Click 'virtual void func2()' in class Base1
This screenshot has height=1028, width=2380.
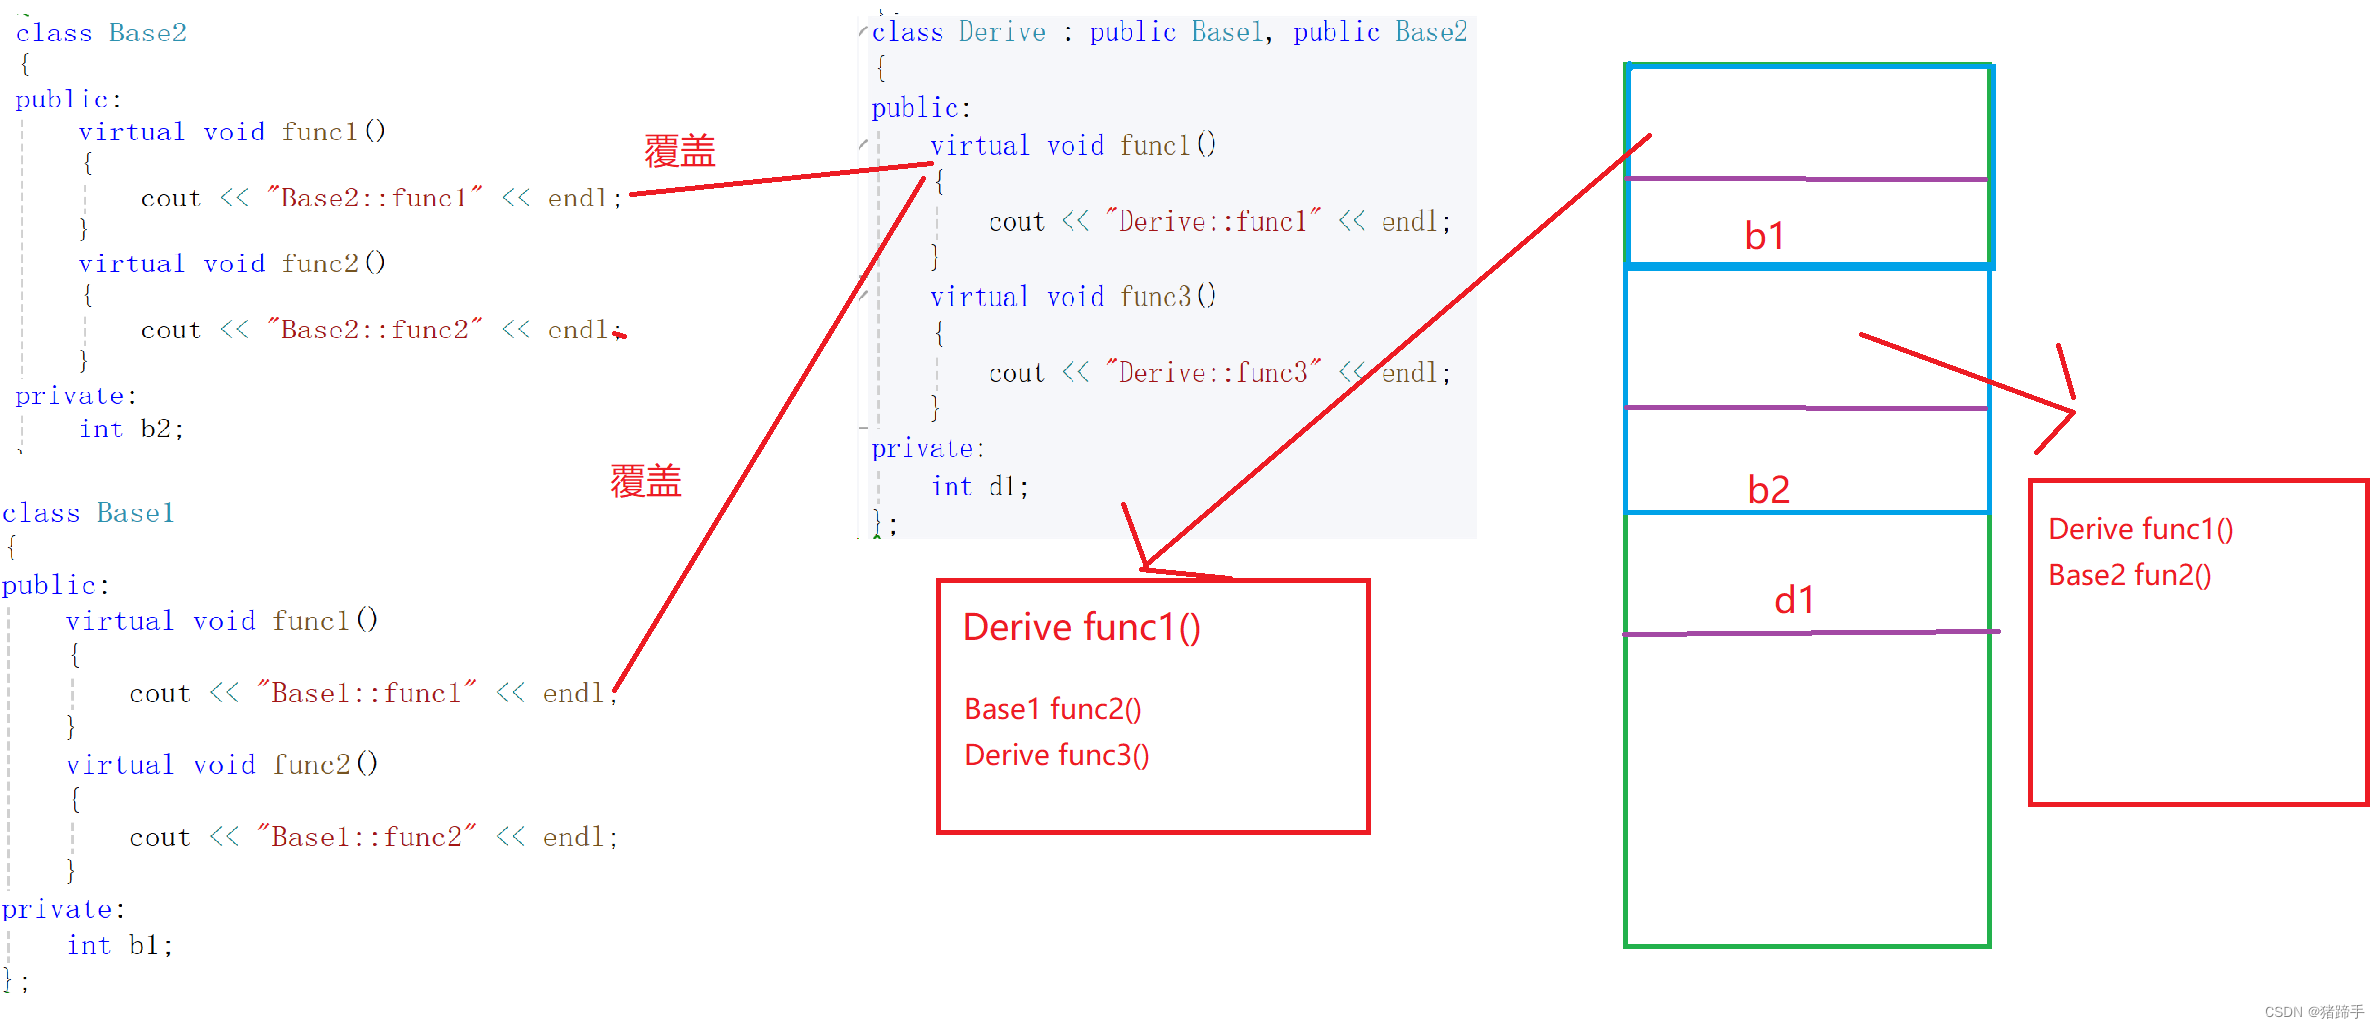click(222, 765)
